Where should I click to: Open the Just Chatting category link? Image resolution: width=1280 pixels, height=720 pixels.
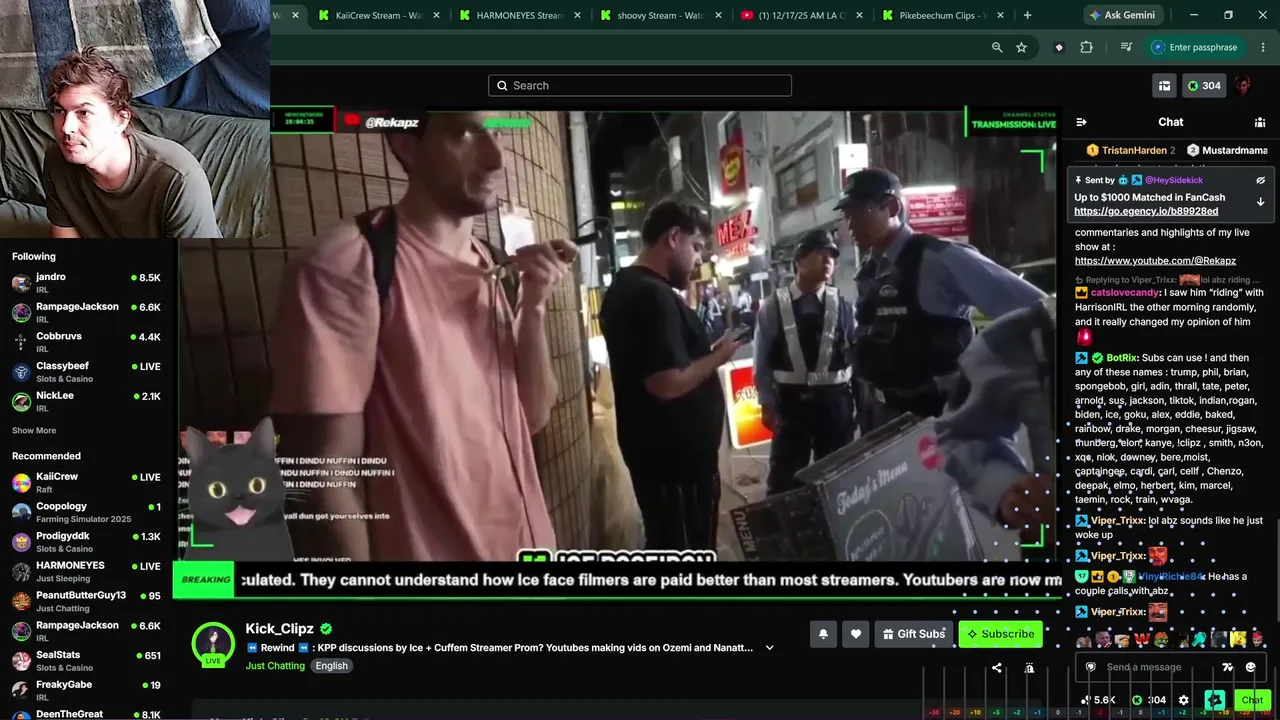tap(275, 666)
